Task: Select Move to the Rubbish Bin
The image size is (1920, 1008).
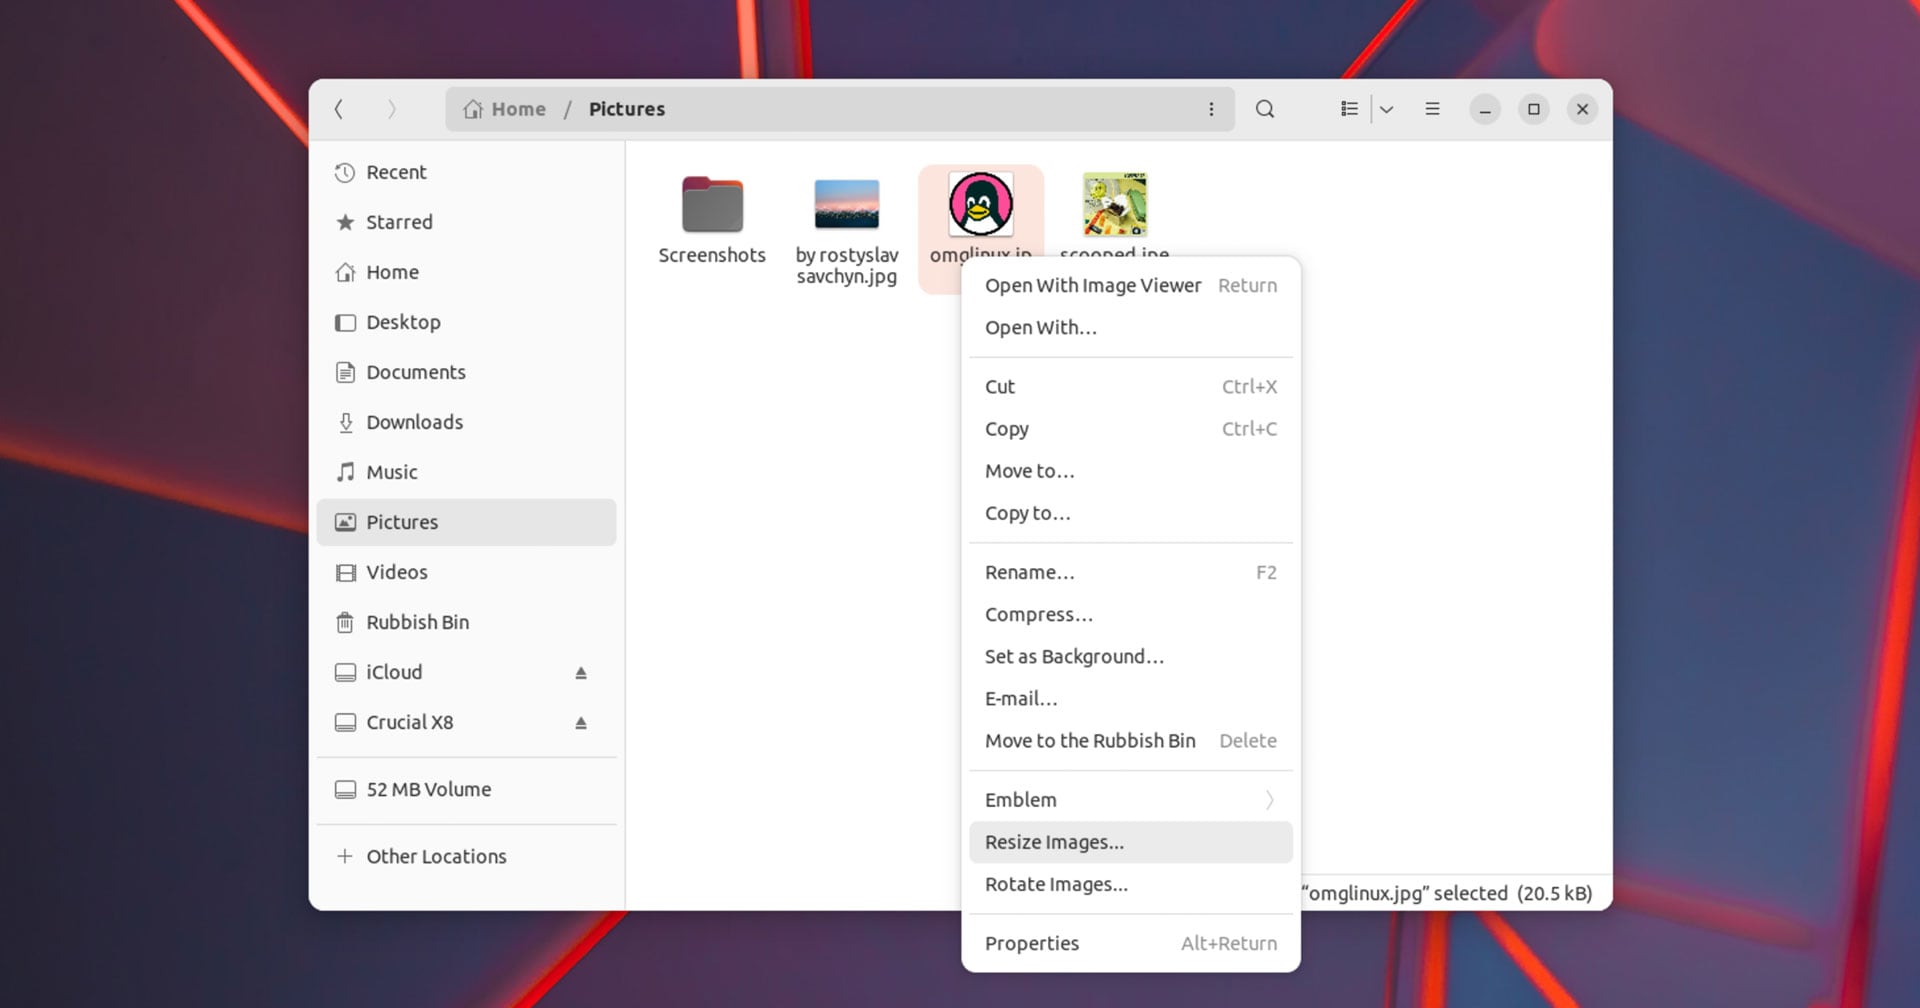Action: click(1089, 740)
